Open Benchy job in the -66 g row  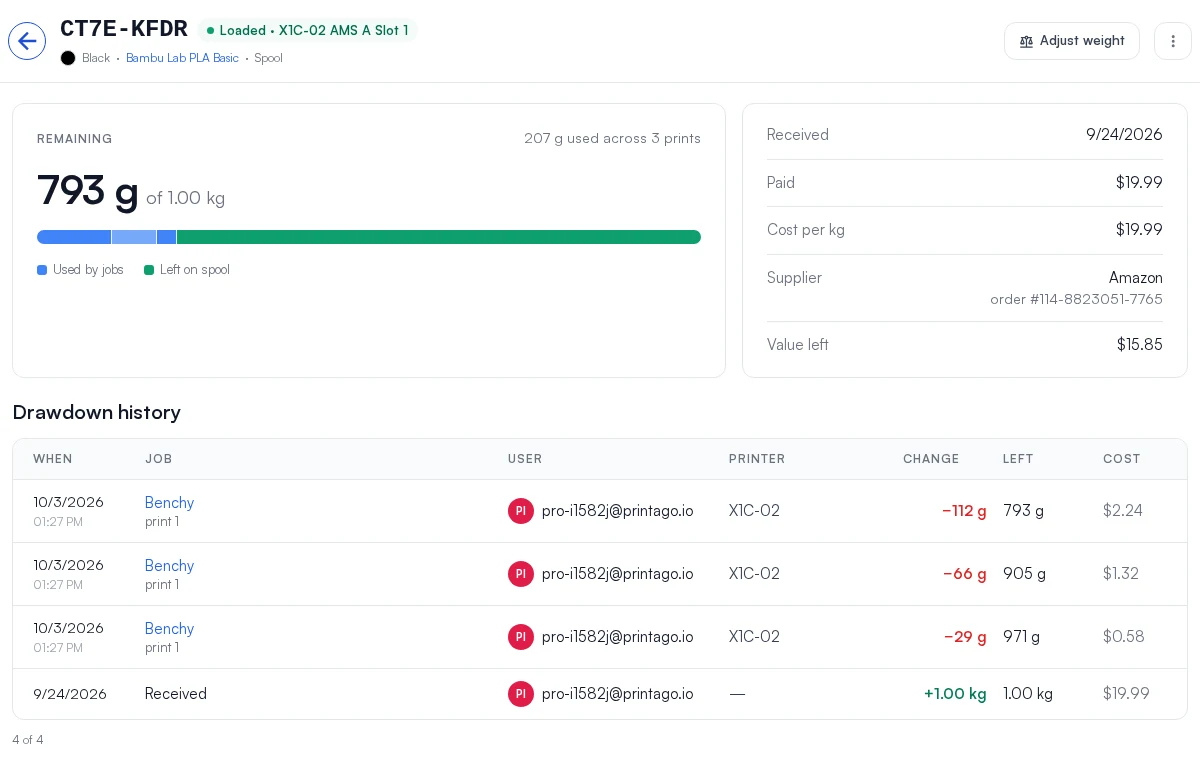(x=169, y=565)
